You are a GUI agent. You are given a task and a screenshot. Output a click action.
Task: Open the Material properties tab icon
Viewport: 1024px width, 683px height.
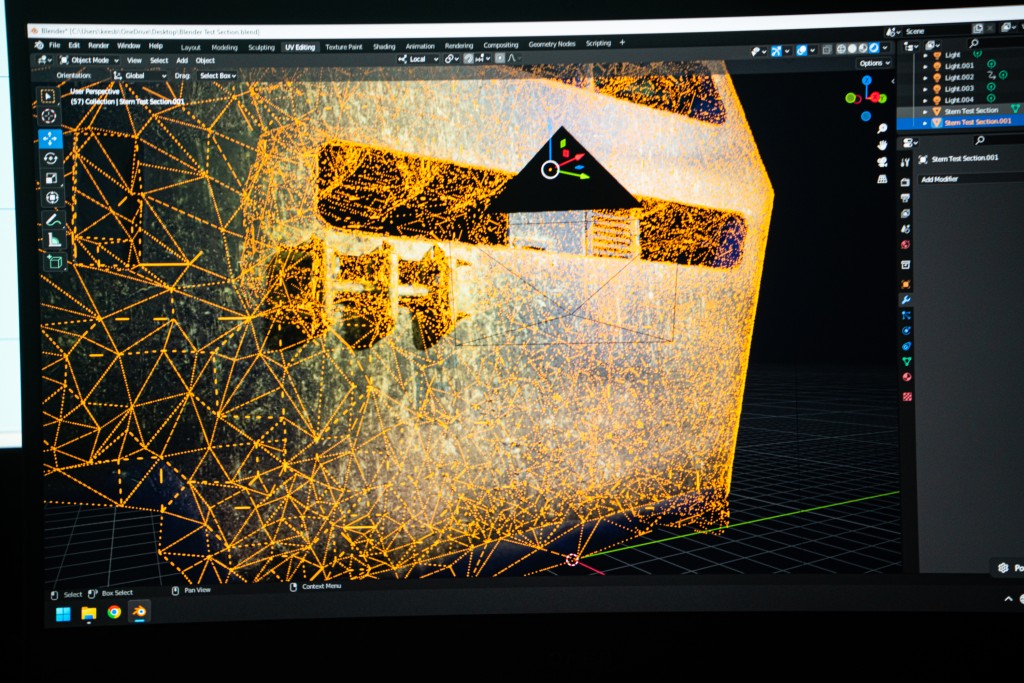coord(907,377)
